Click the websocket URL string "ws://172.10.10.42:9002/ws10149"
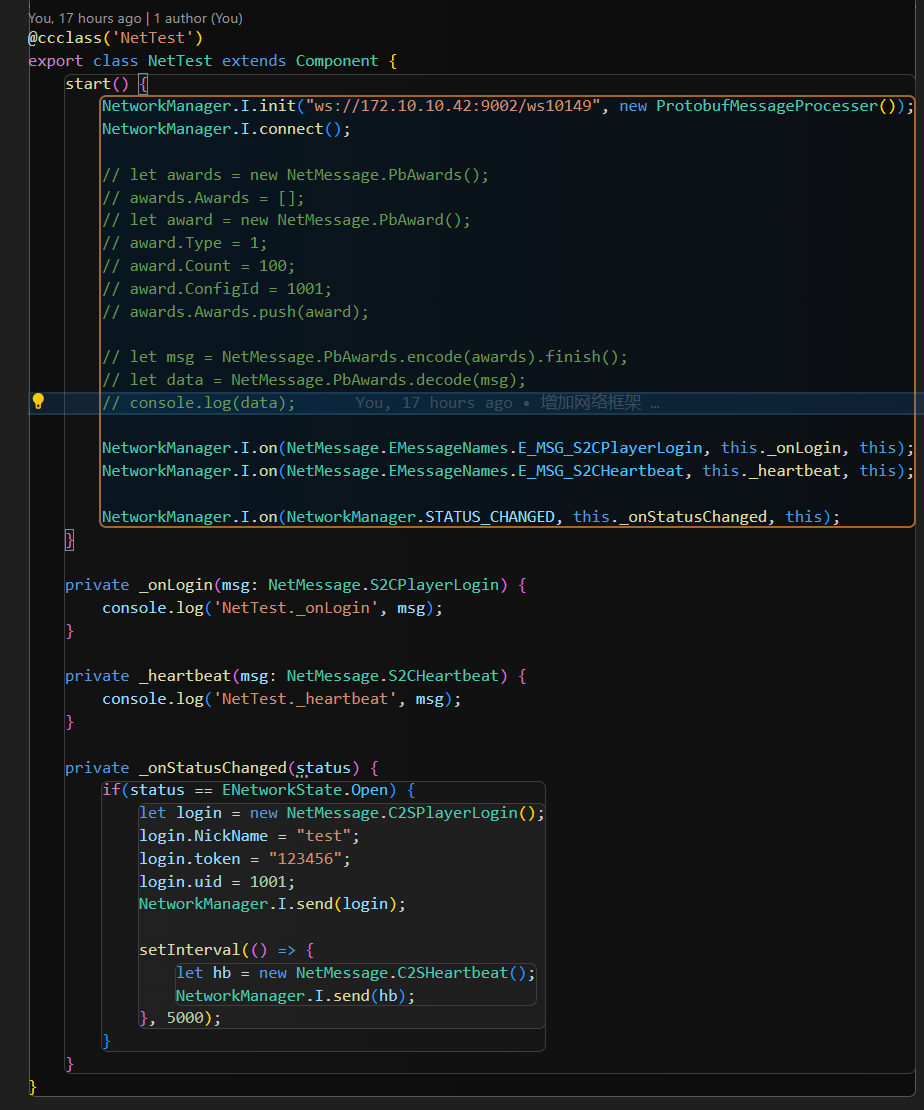924x1110 pixels. [x=453, y=106]
